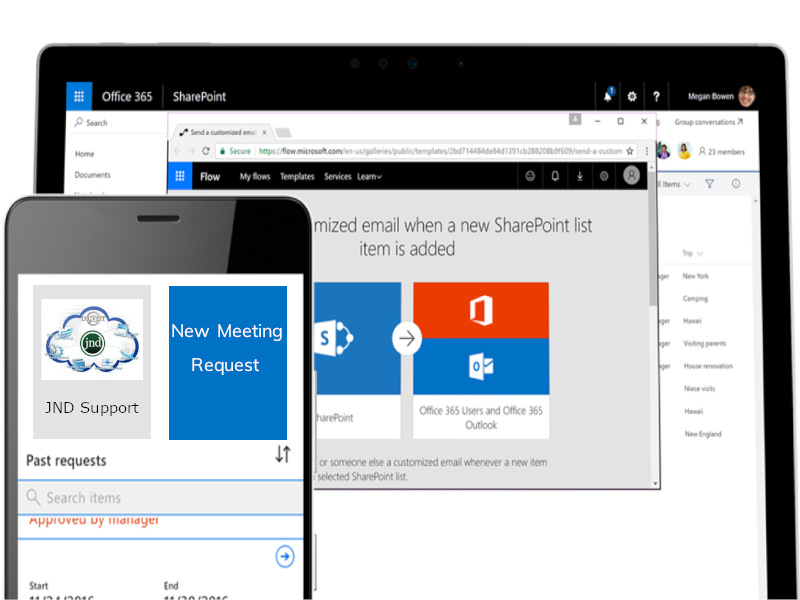Minimize the browser window
Viewport: 800px width, 600px height.
click(597, 121)
